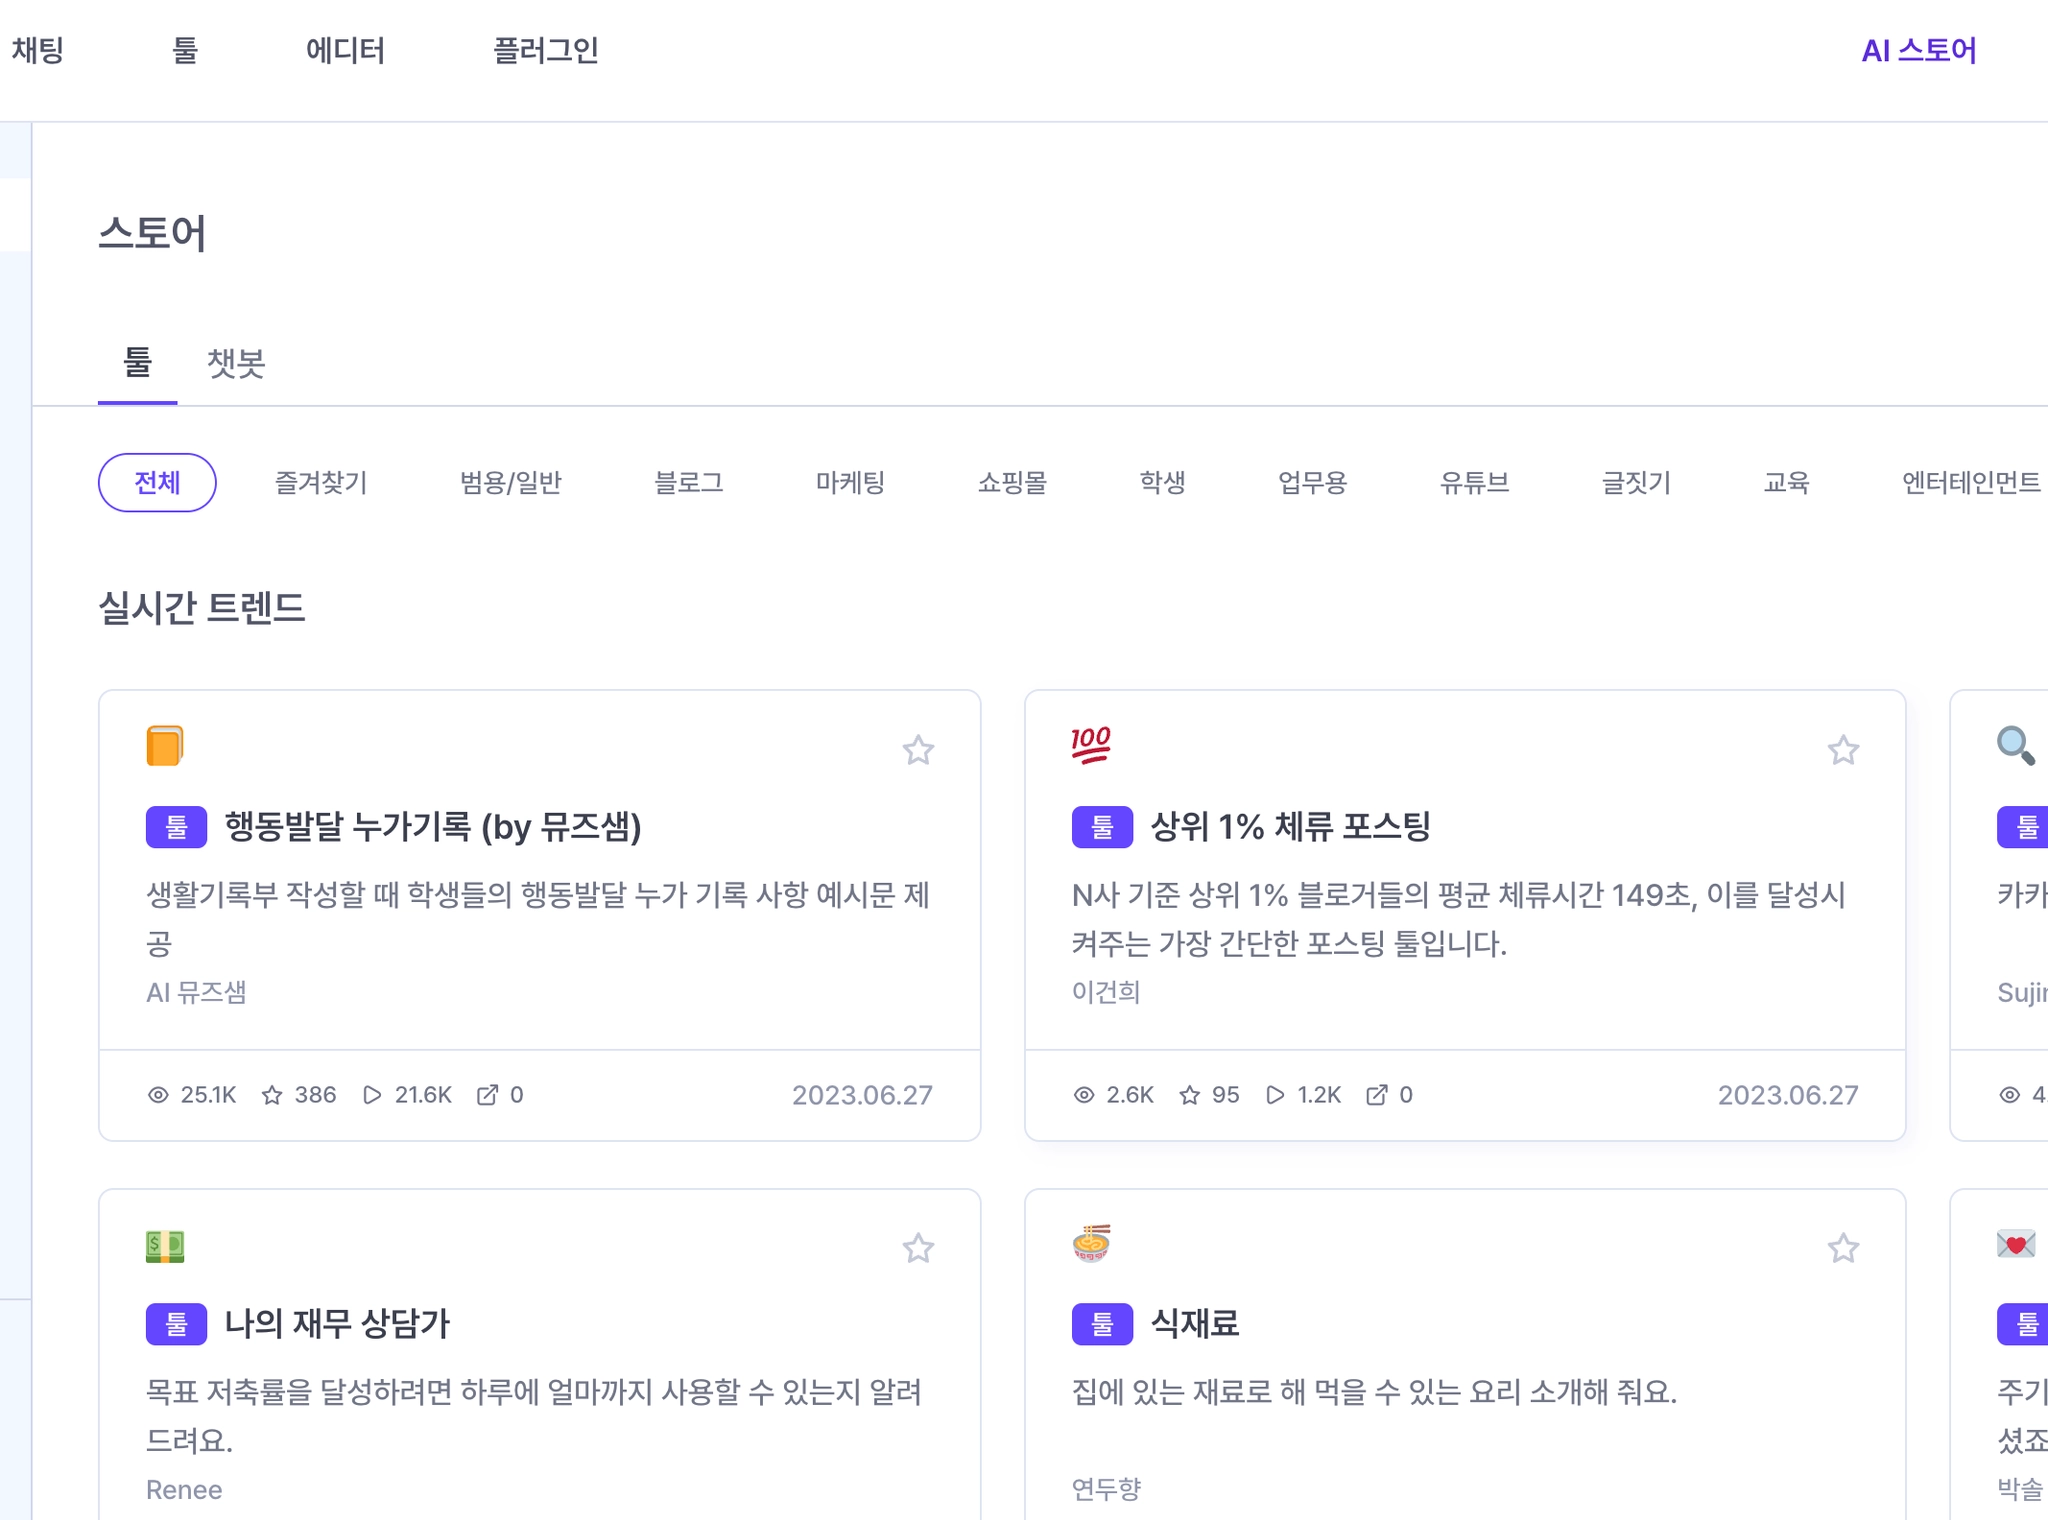2048x1520 pixels.
Task: Favorite the 행동발달 누가기록 tool card
Action: coord(917,750)
